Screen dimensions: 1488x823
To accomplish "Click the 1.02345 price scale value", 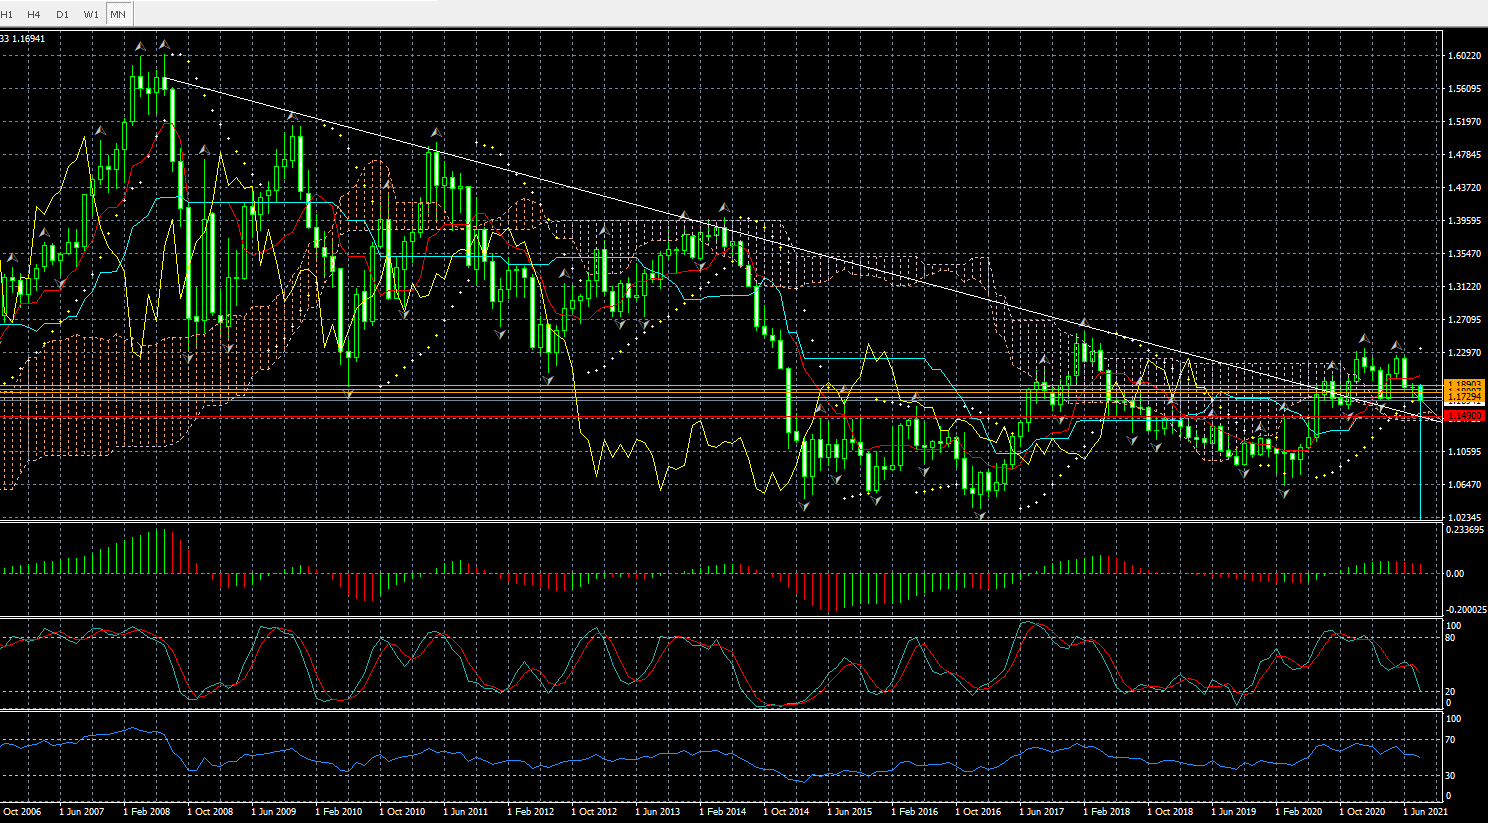I will tap(1464, 517).
